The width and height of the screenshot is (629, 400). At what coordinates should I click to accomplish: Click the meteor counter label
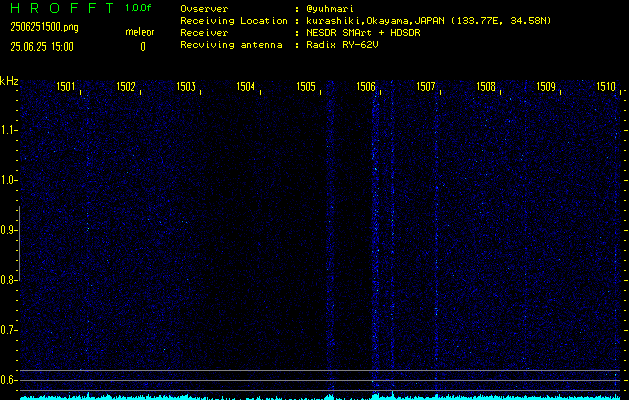point(140,32)
